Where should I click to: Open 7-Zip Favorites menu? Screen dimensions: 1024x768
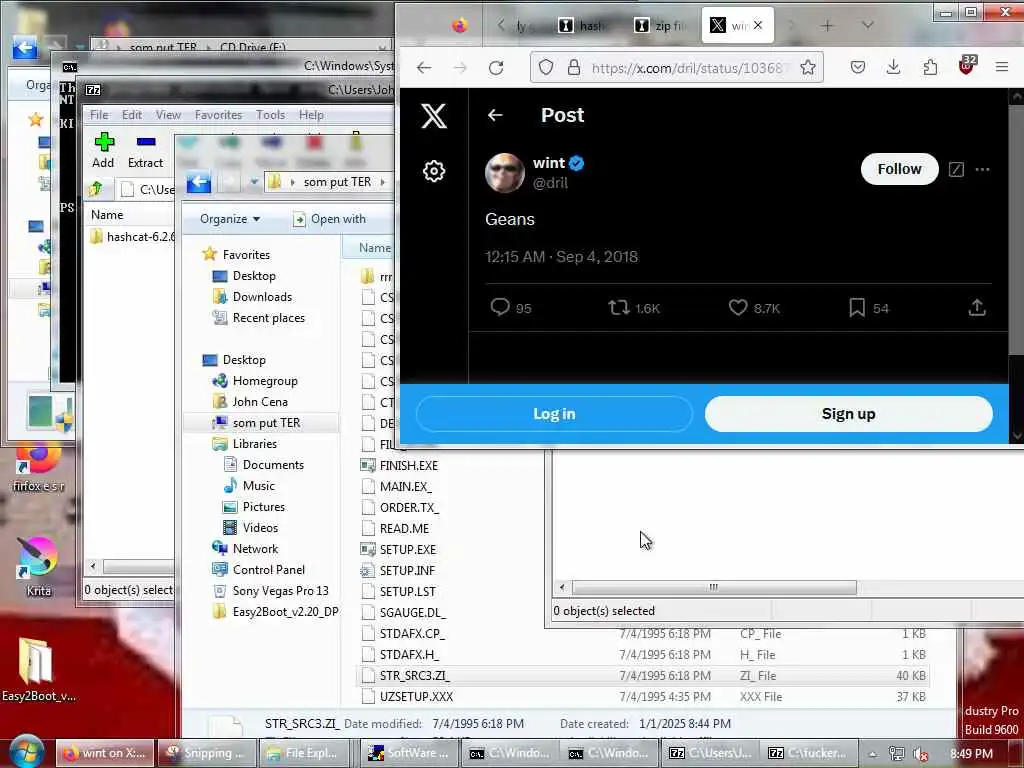coord(218,115)
